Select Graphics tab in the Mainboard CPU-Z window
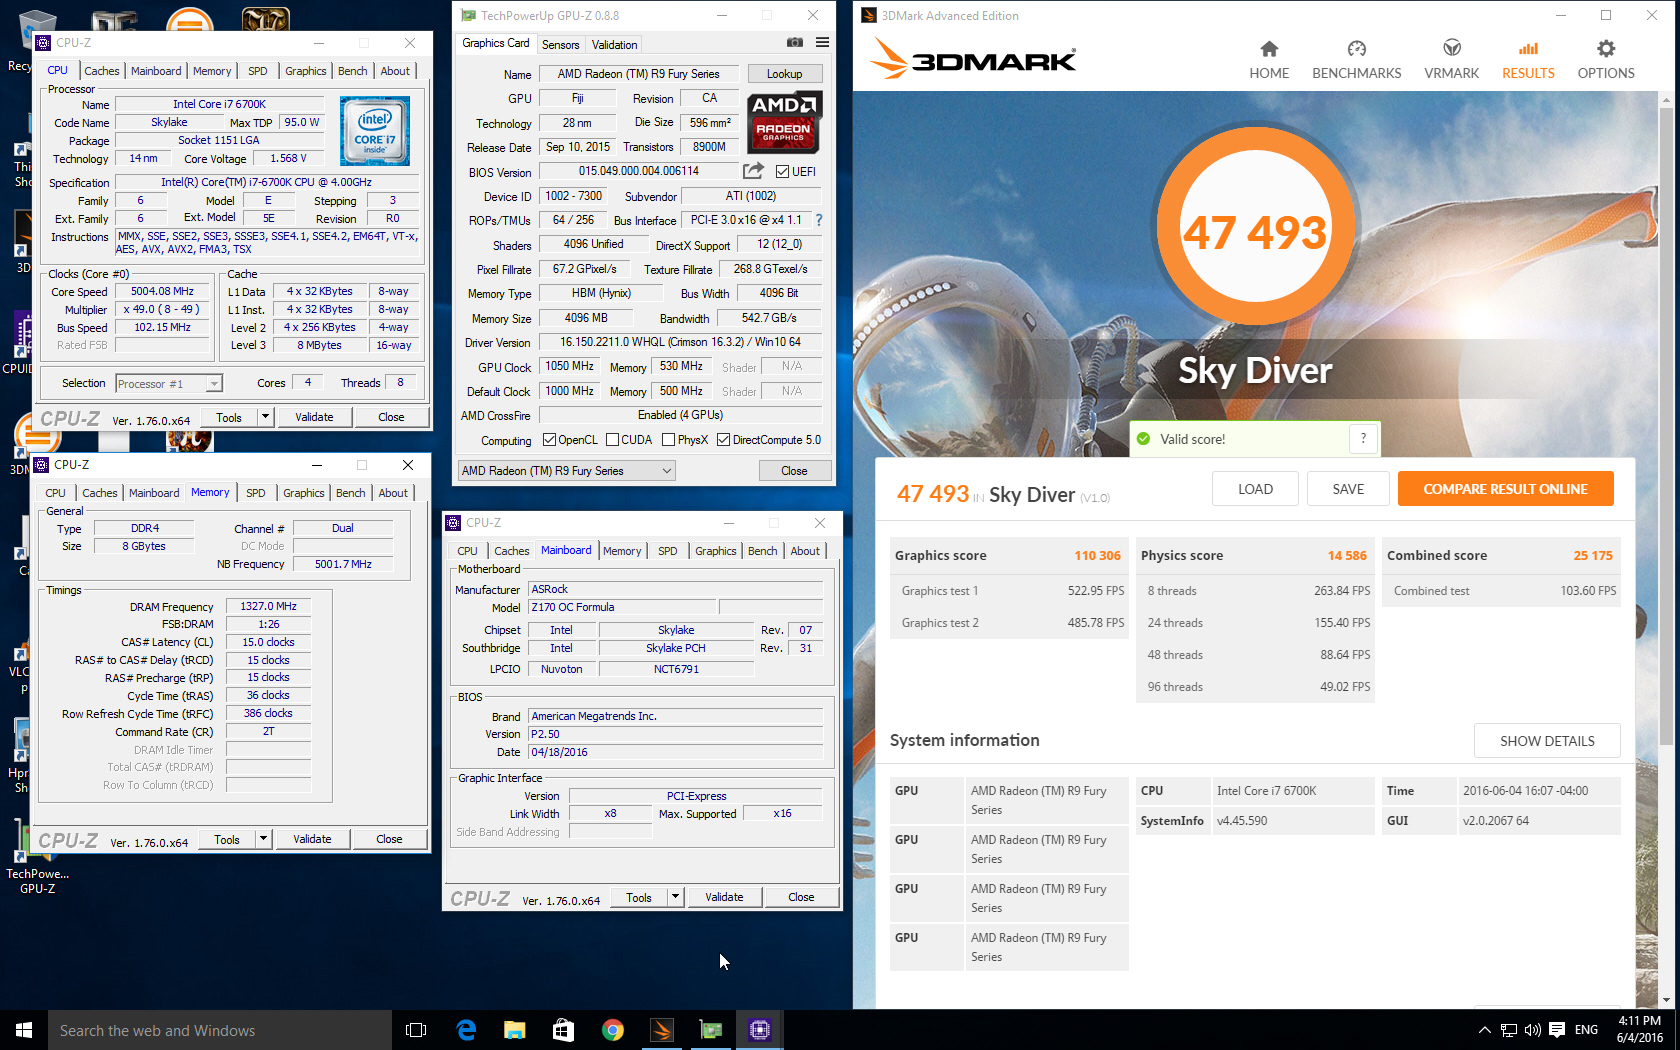Viewport: 1680px width, 1050px height. (x=716, y=551)
